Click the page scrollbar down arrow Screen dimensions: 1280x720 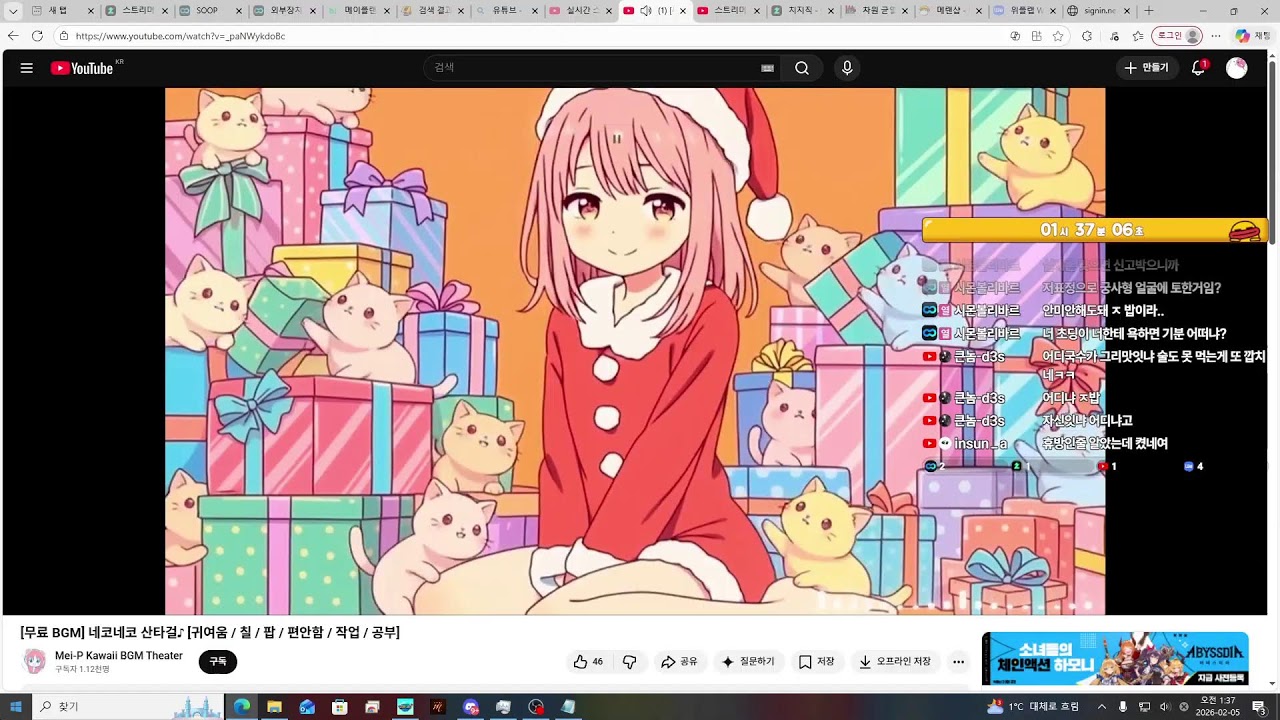[1272, 684]
